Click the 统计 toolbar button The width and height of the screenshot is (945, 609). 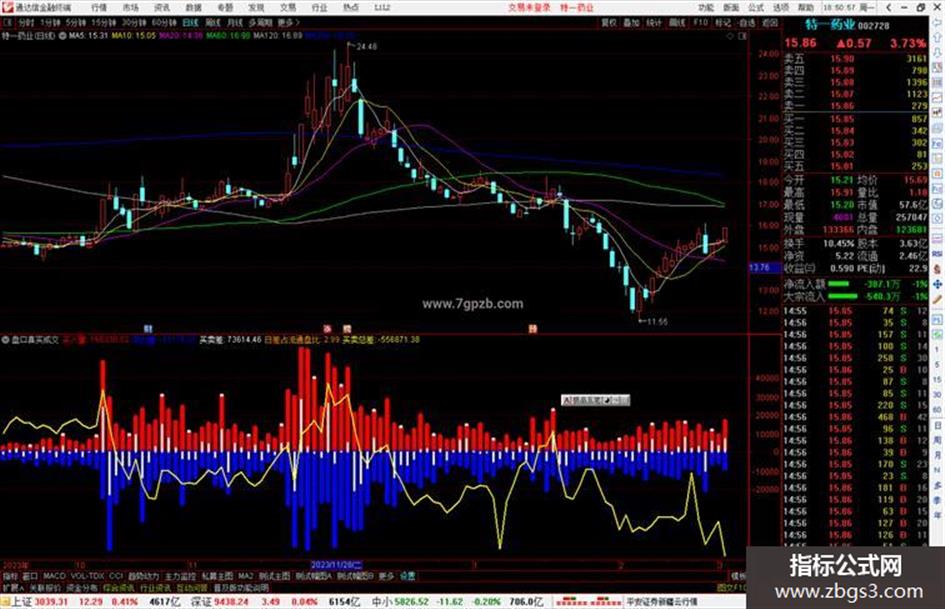654,22
